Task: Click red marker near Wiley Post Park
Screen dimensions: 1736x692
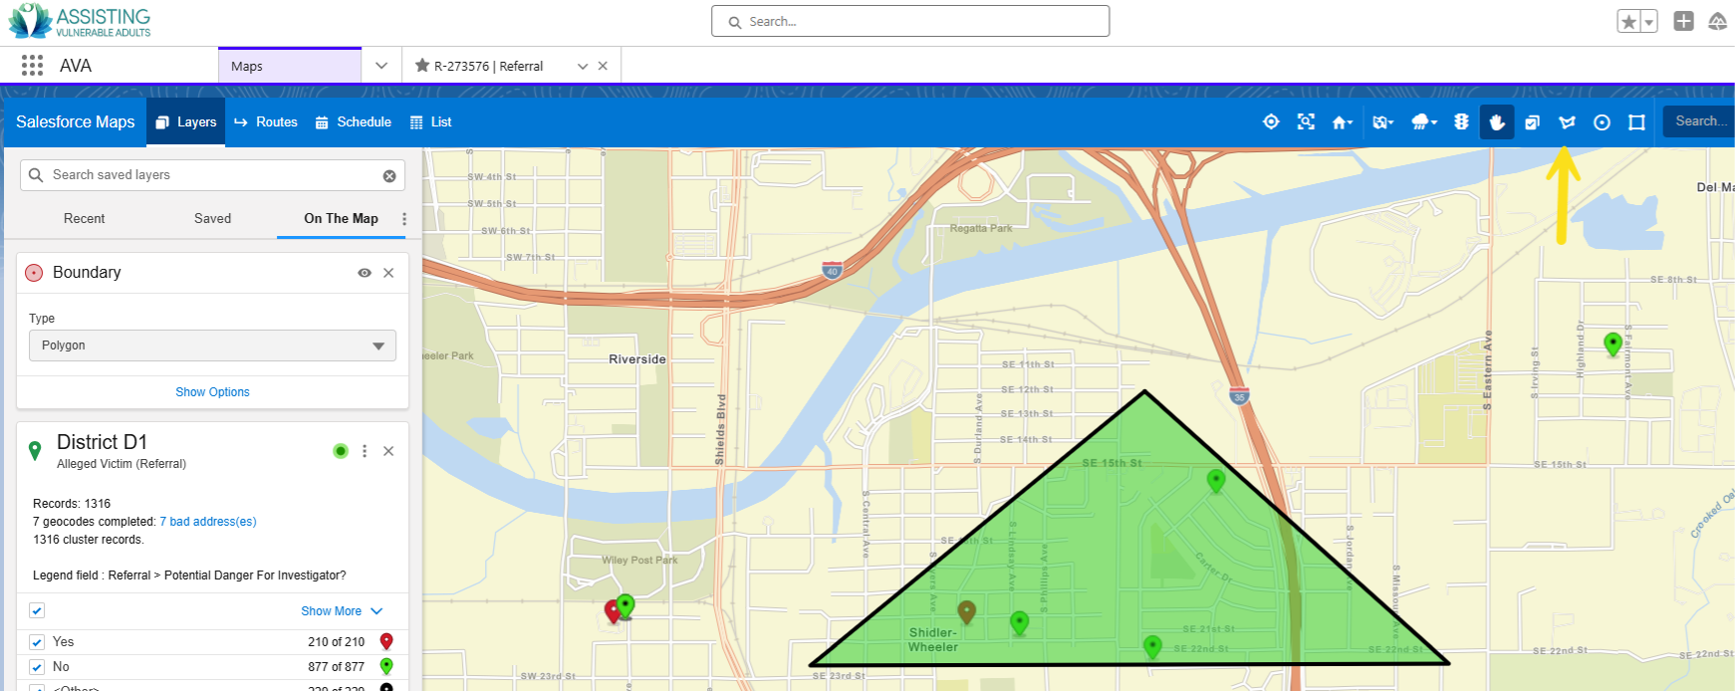Action: [x=613, y=611]
